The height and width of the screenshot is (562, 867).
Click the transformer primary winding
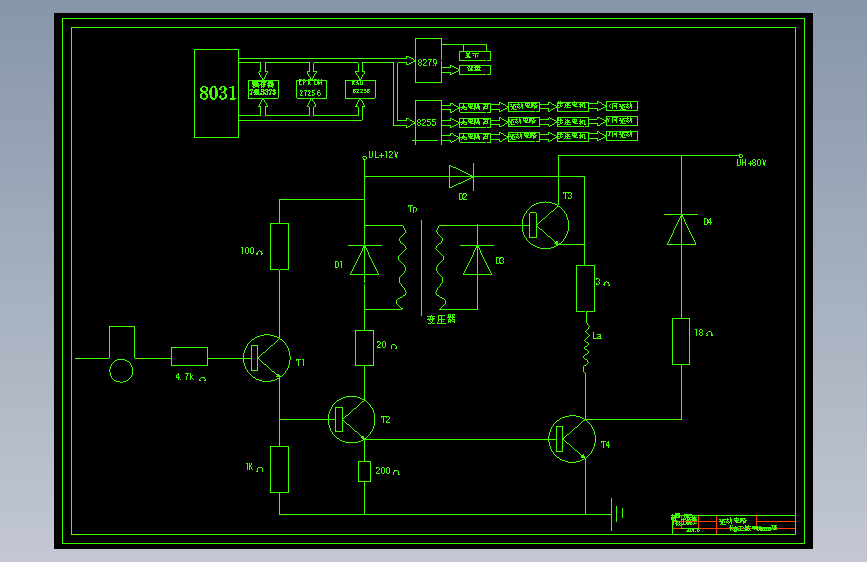point(402,267)
